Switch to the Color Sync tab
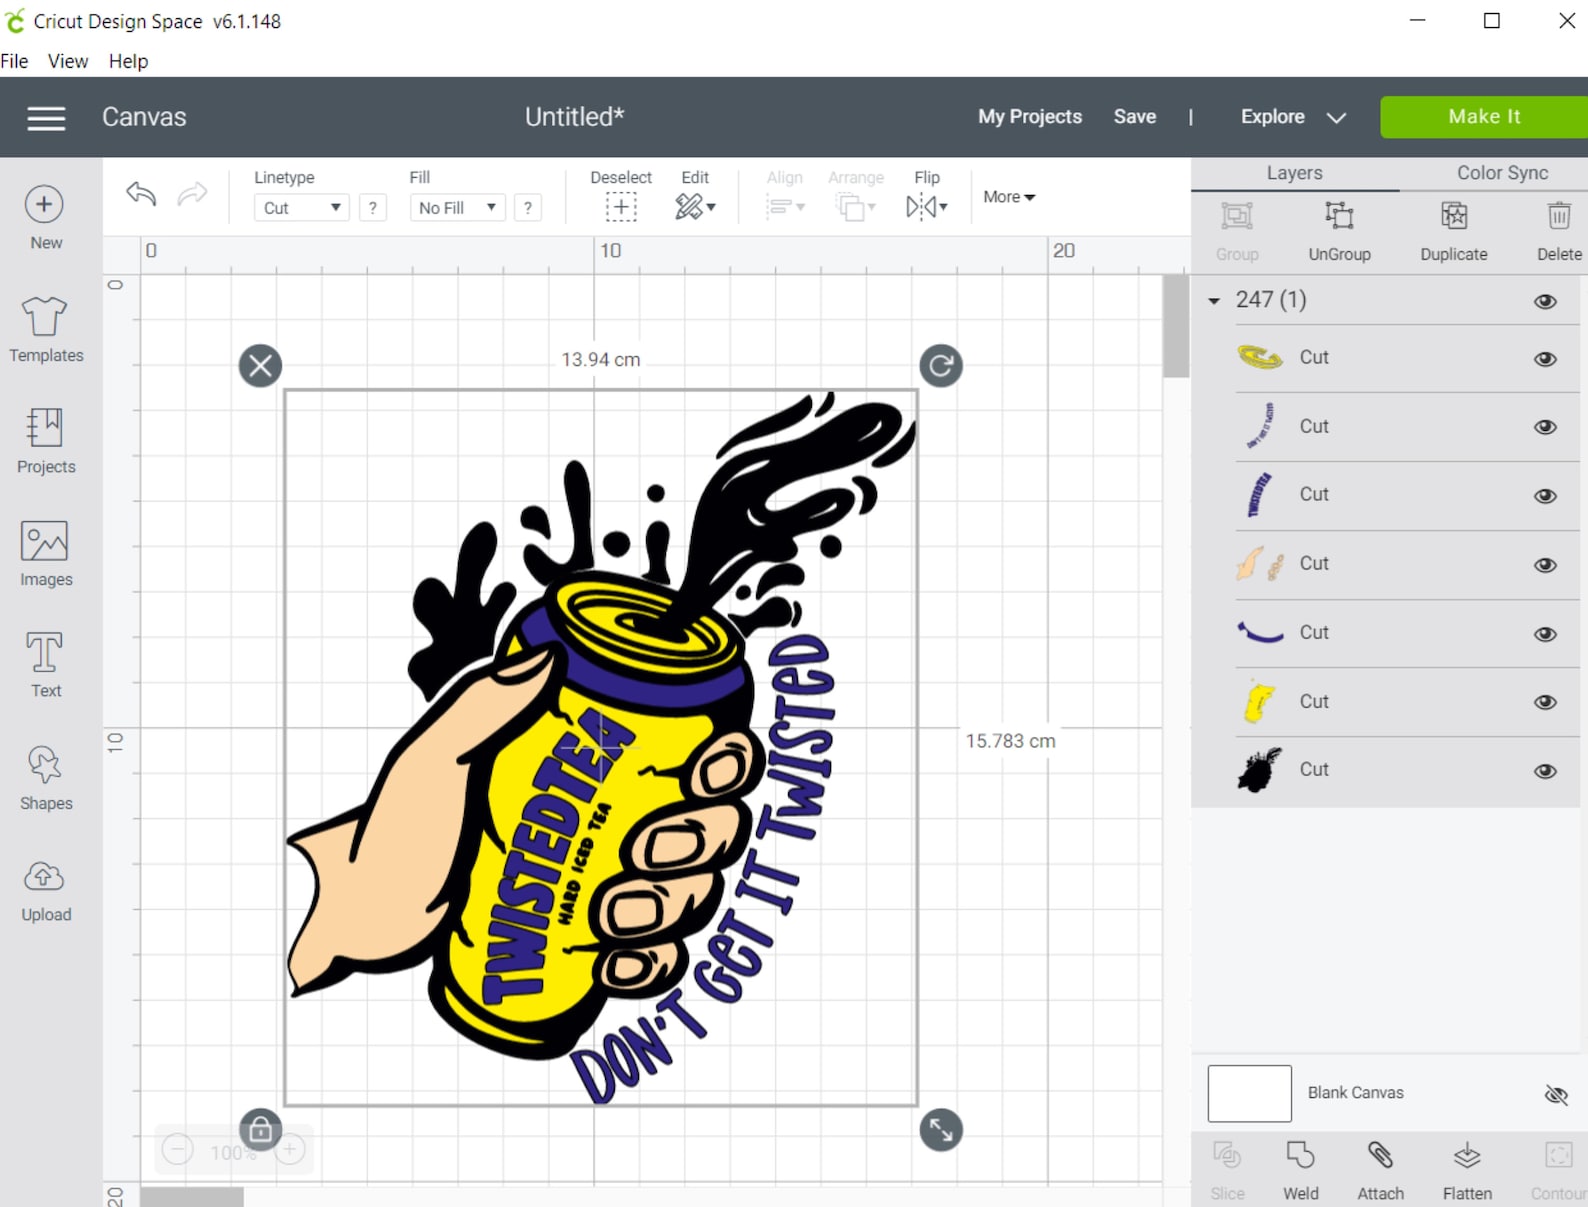Screen dimensions: 1588x1207 (x=1502, y=173)
